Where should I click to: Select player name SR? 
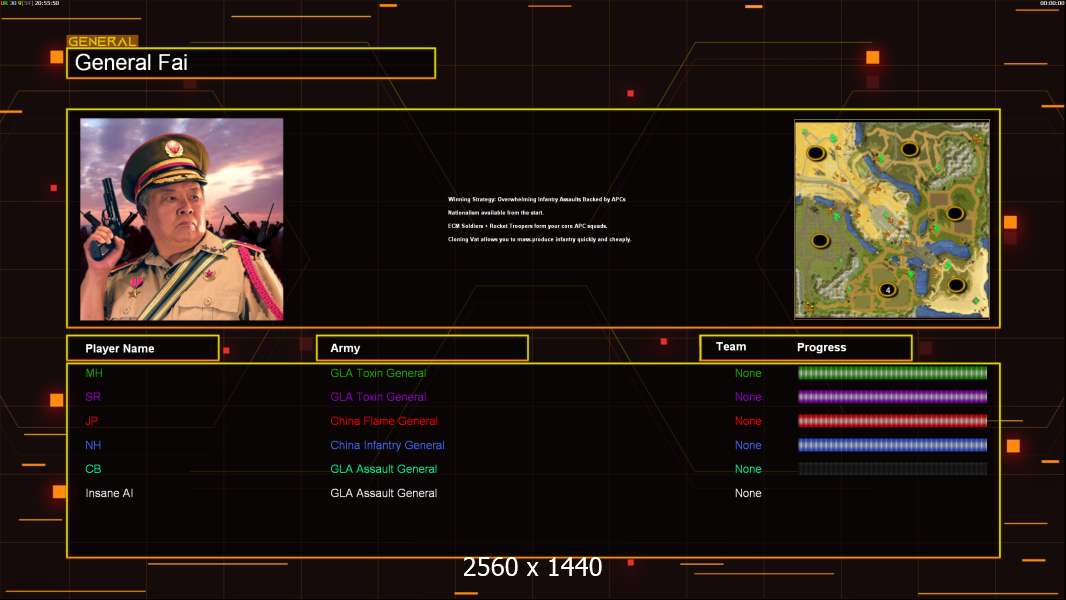[93, 397]
